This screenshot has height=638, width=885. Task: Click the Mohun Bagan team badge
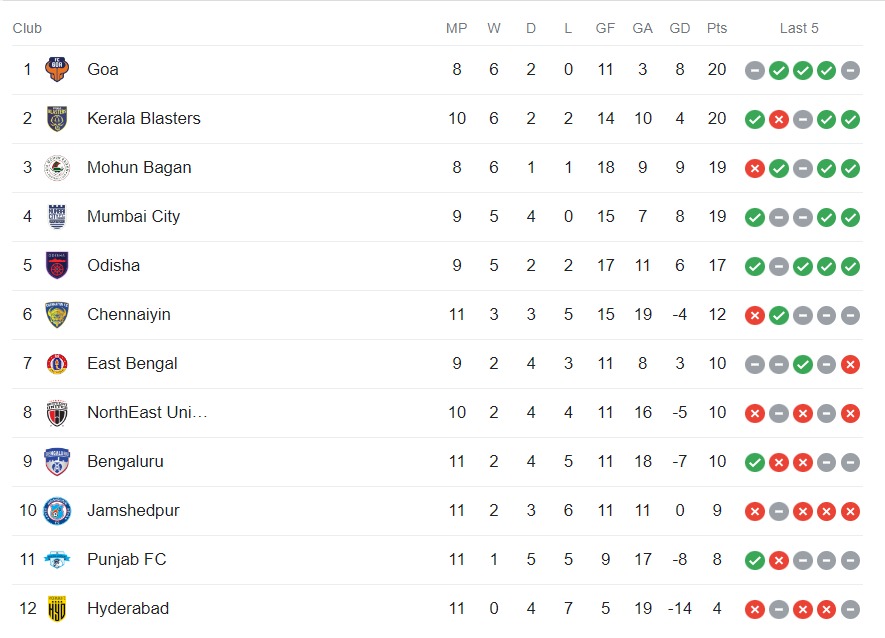(x=57, y=168)
